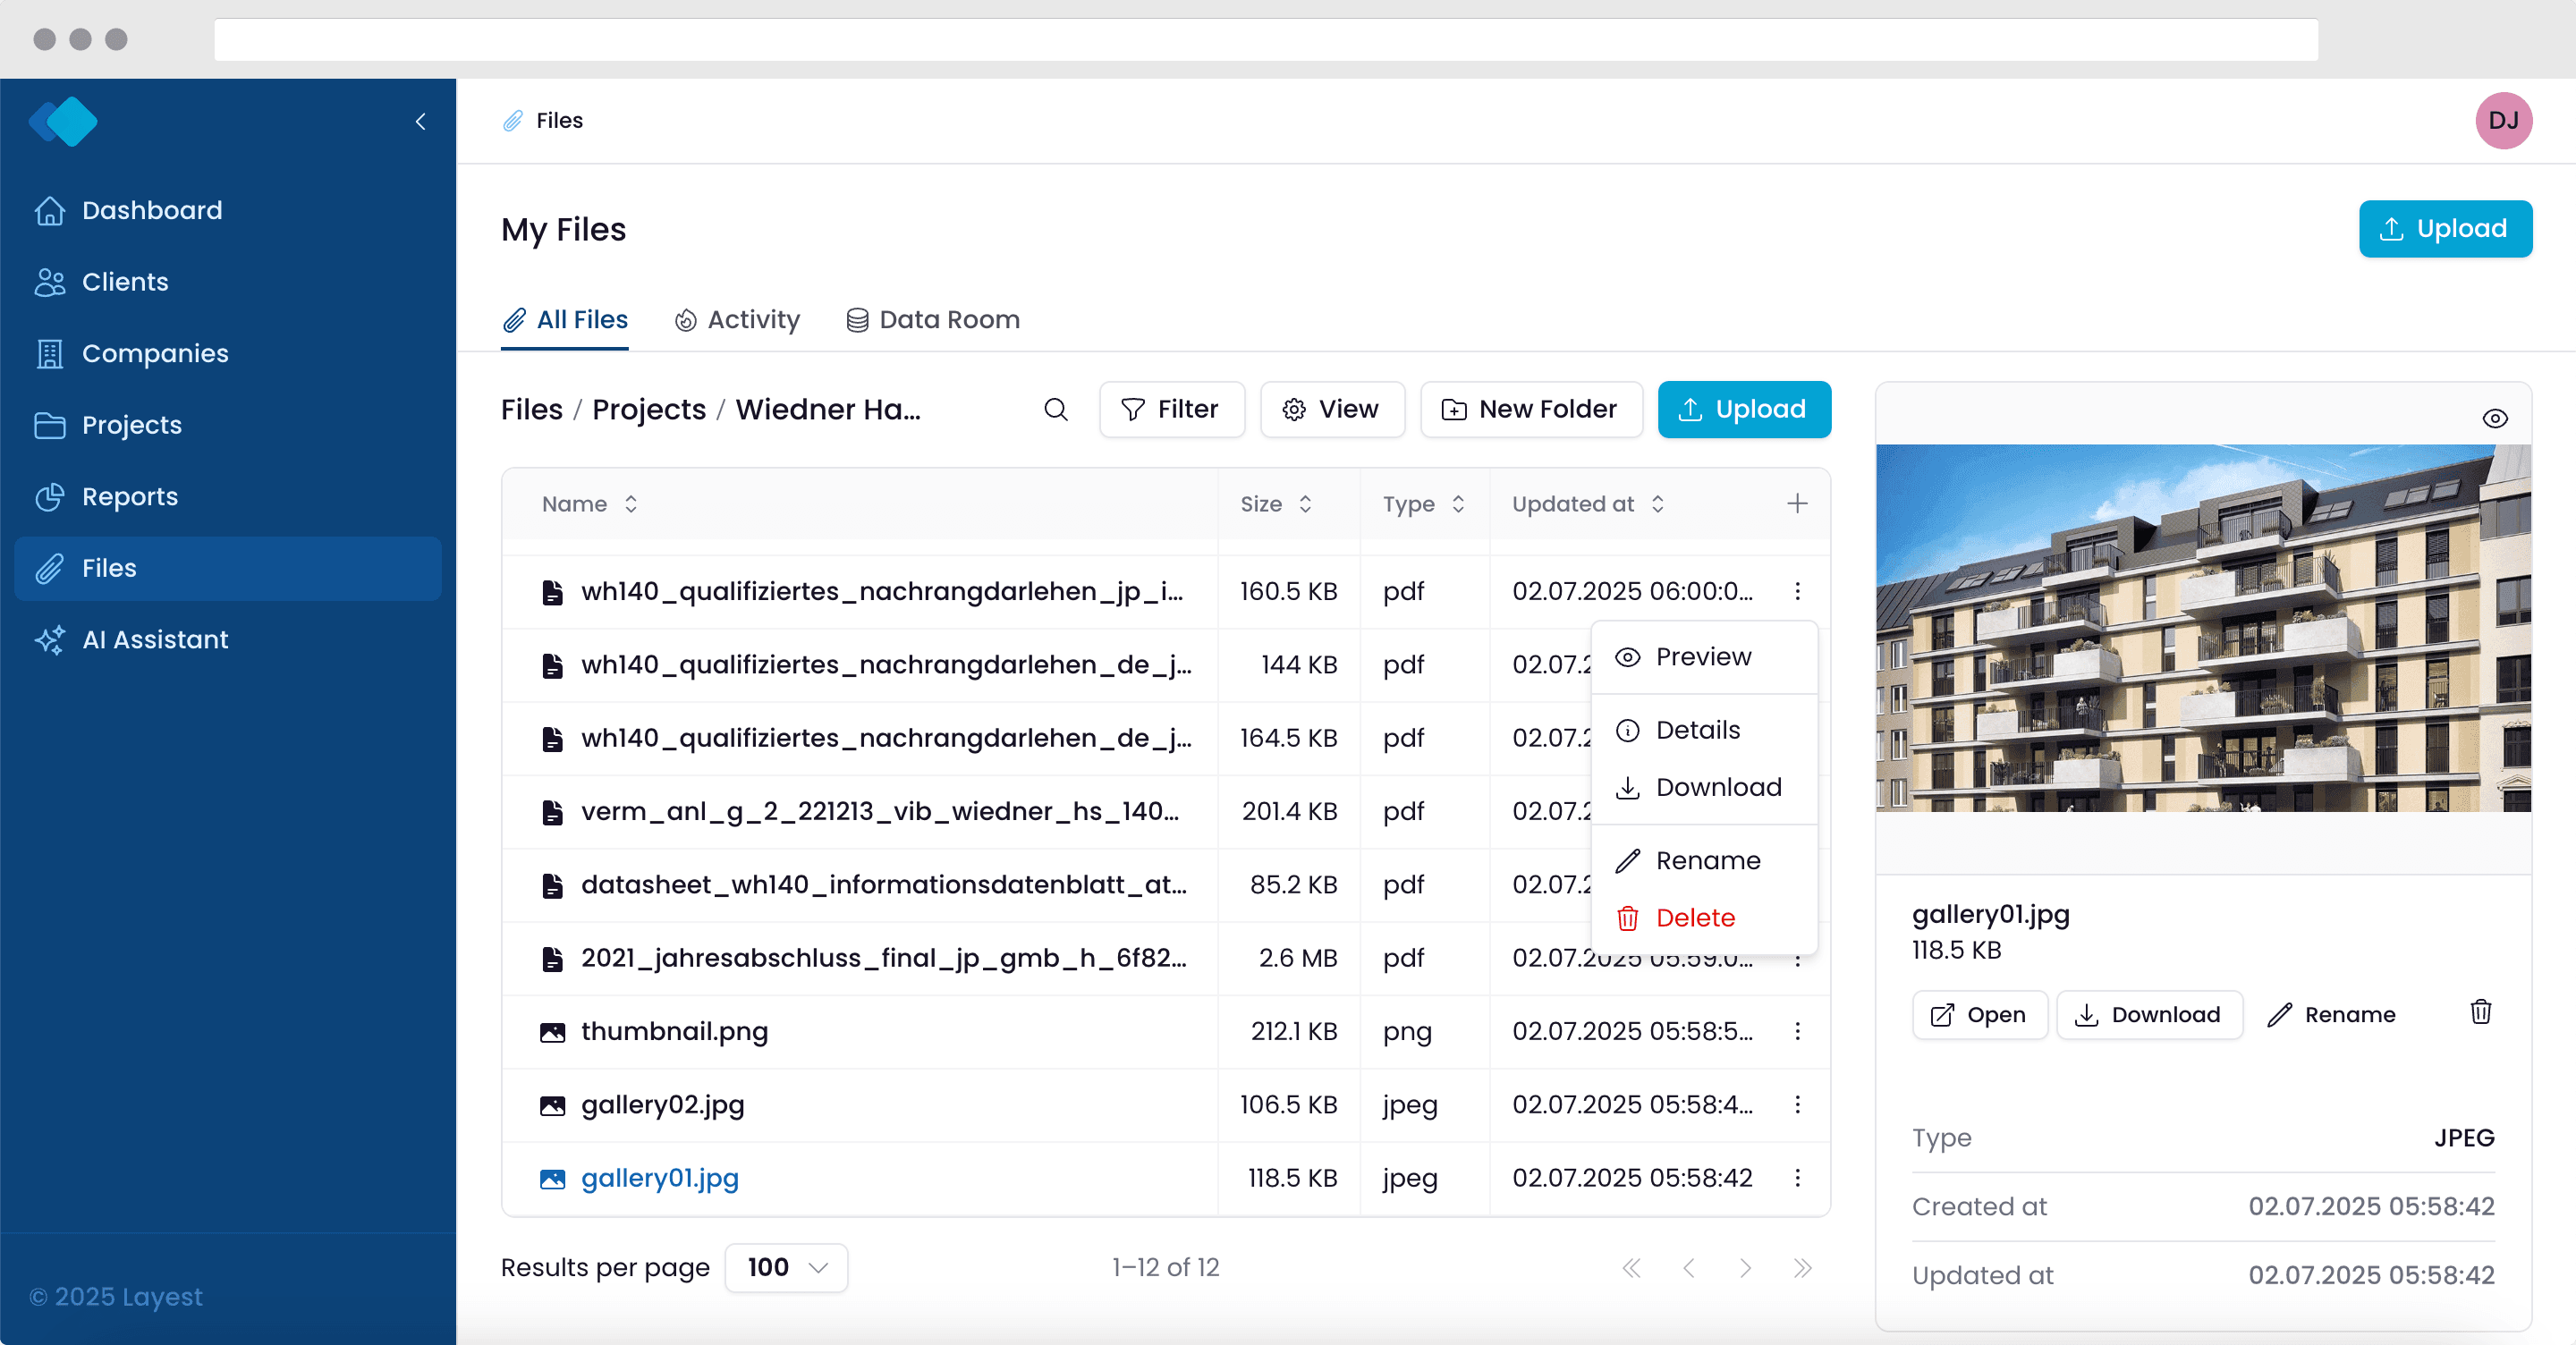The width and height of the screenshot is (2576, 1345).
Task: Click the DJ user avatar
Action: pos(2503,121)
